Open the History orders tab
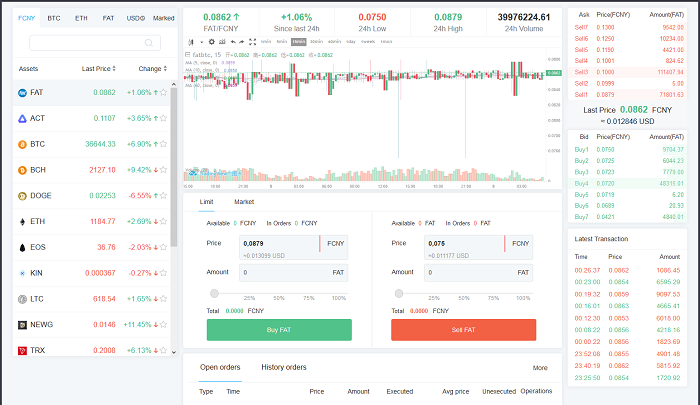The width and height of the screenshot is (700, 405). [283, 367]
